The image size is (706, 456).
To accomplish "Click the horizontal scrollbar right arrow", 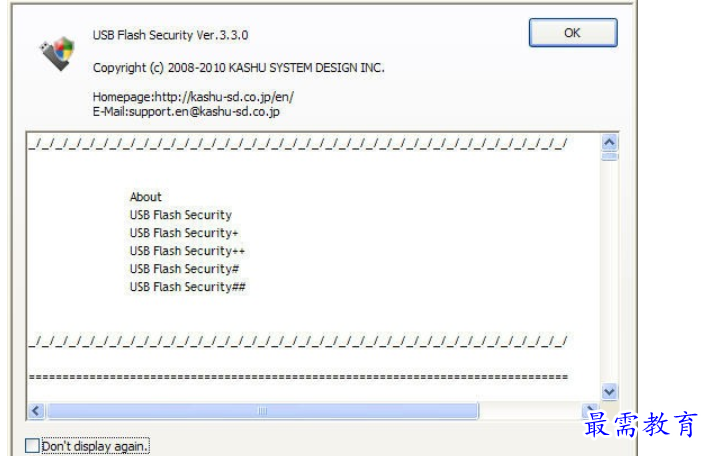I will click(x=590, y=409).
